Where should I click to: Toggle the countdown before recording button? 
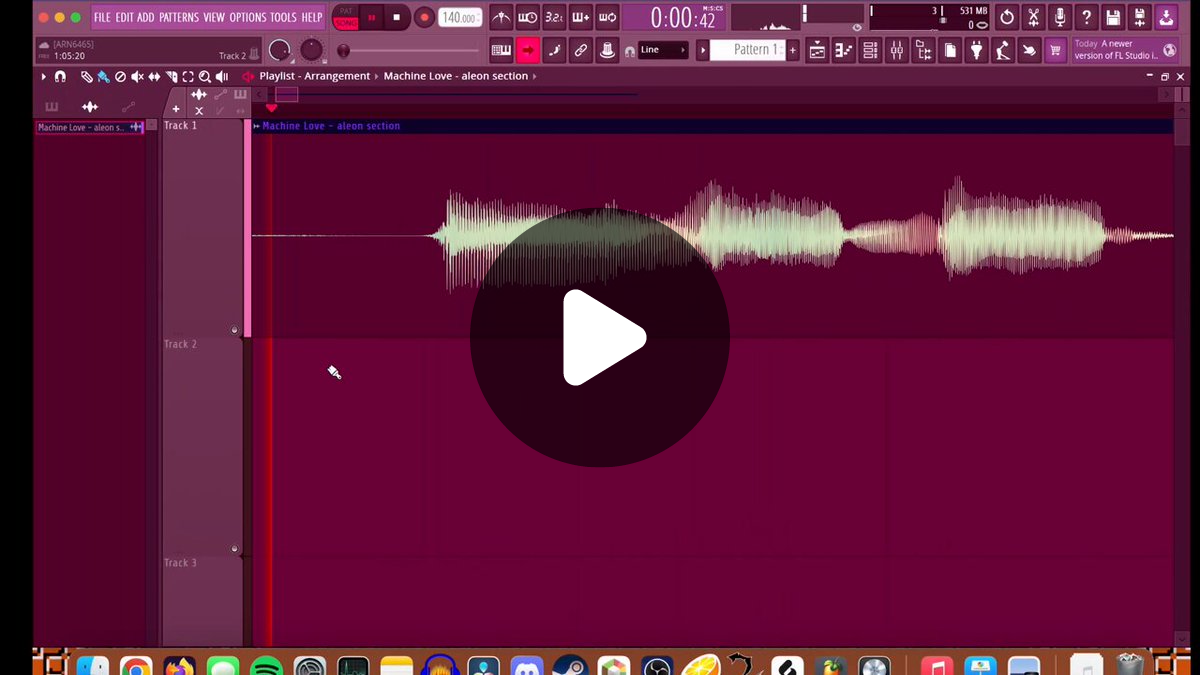pyautogui.click(x=554, y=17)
